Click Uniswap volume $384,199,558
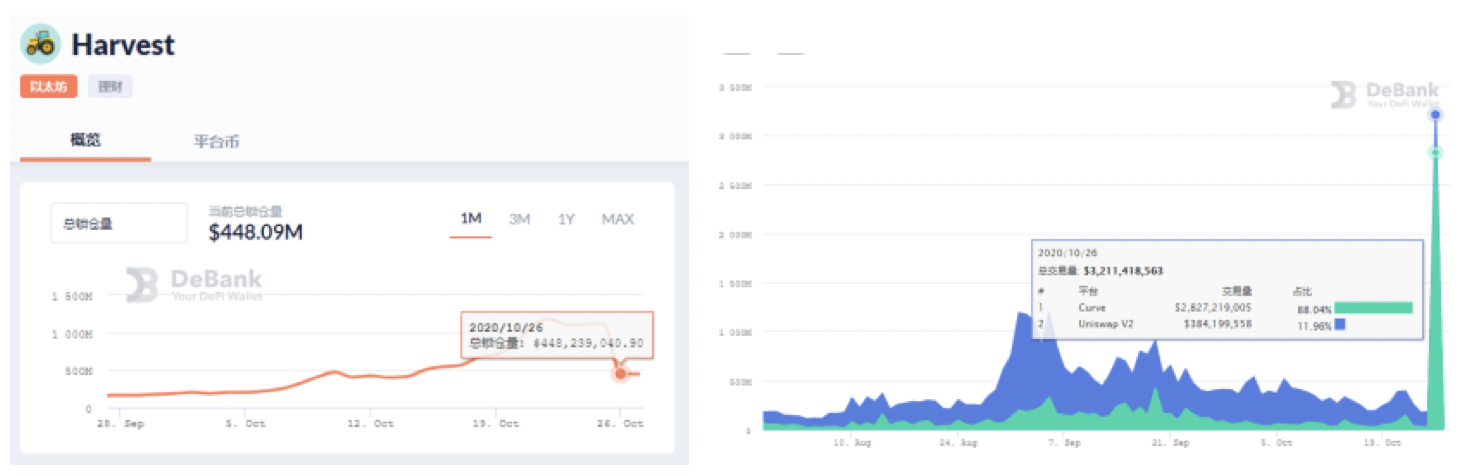The height and width of the screenshot is (476, 1464). (1218, 325)
